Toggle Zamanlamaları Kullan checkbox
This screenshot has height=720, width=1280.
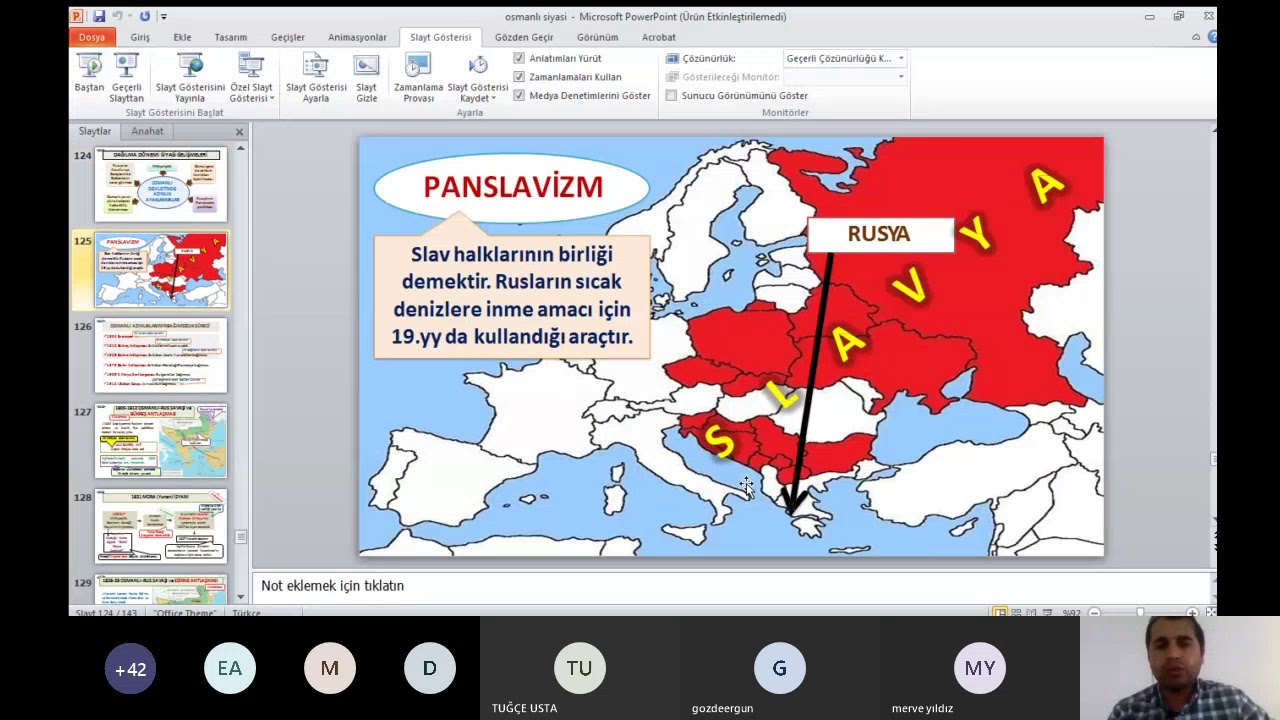click(519, 77)
